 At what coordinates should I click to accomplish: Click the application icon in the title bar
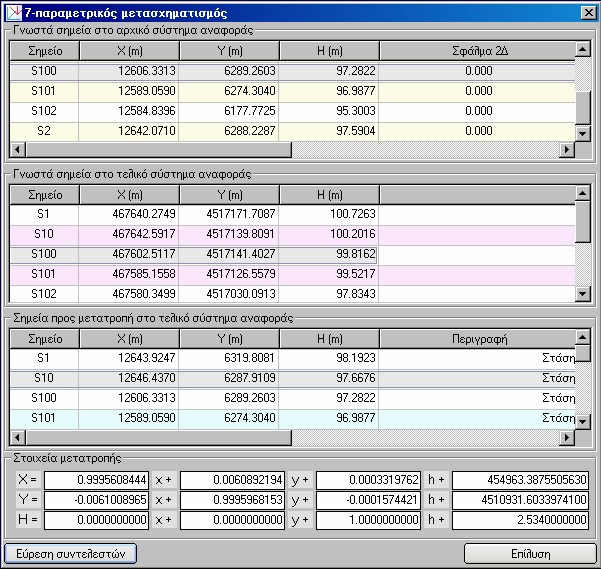[14, 13]
